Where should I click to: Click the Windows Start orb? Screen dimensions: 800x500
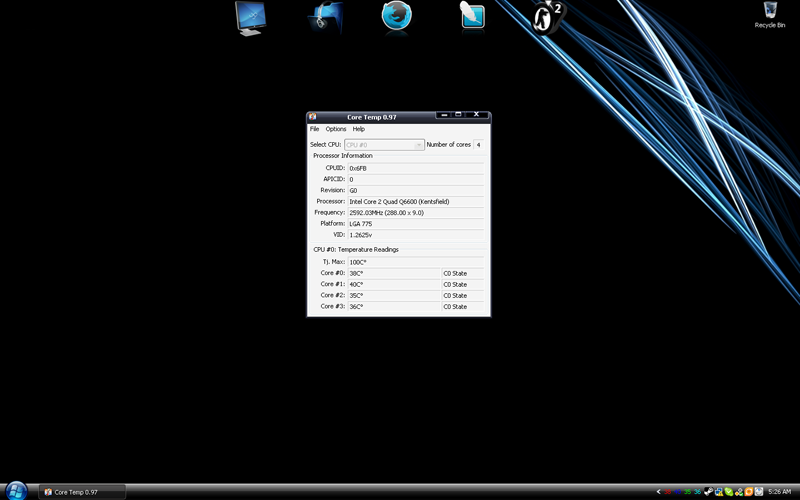coord(16,490)
